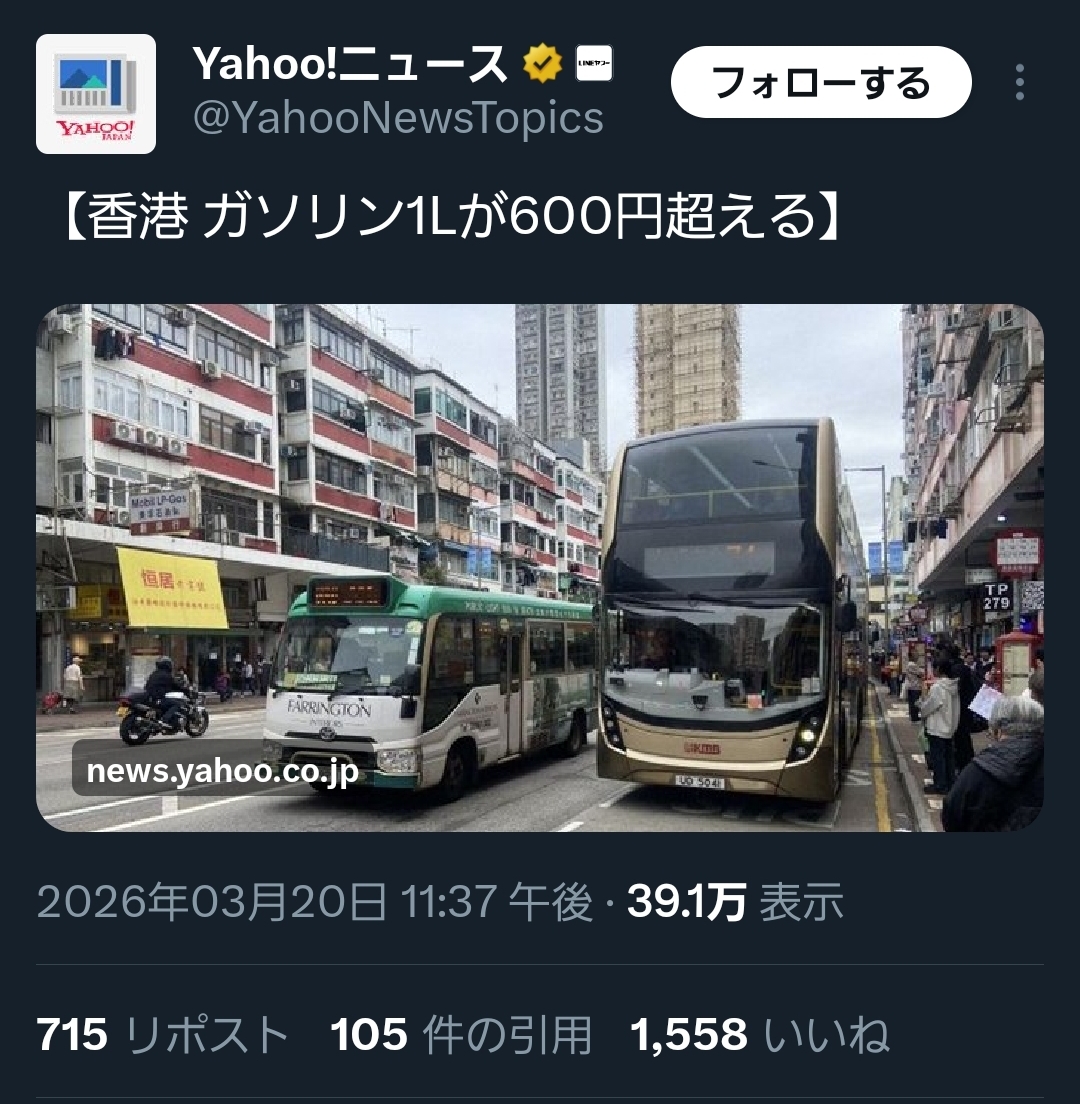Open the @YahooNewsTopics handle link
Viewport: 1080px width, 1104px height.
click(398, 117)
